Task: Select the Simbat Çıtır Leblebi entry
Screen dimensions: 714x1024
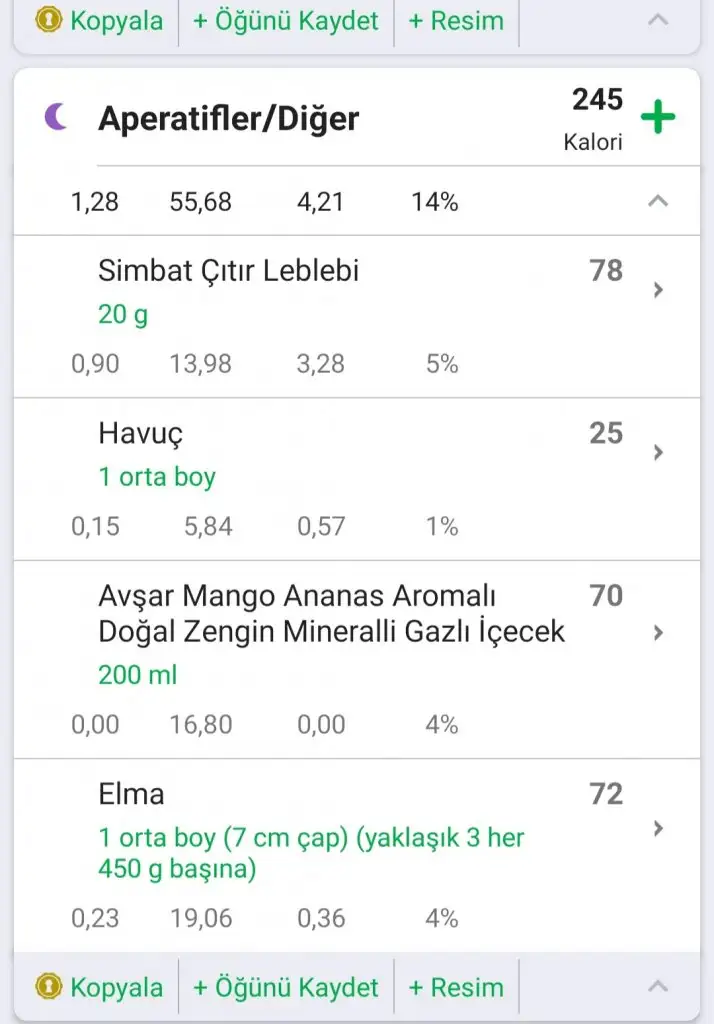Action: 229,271
